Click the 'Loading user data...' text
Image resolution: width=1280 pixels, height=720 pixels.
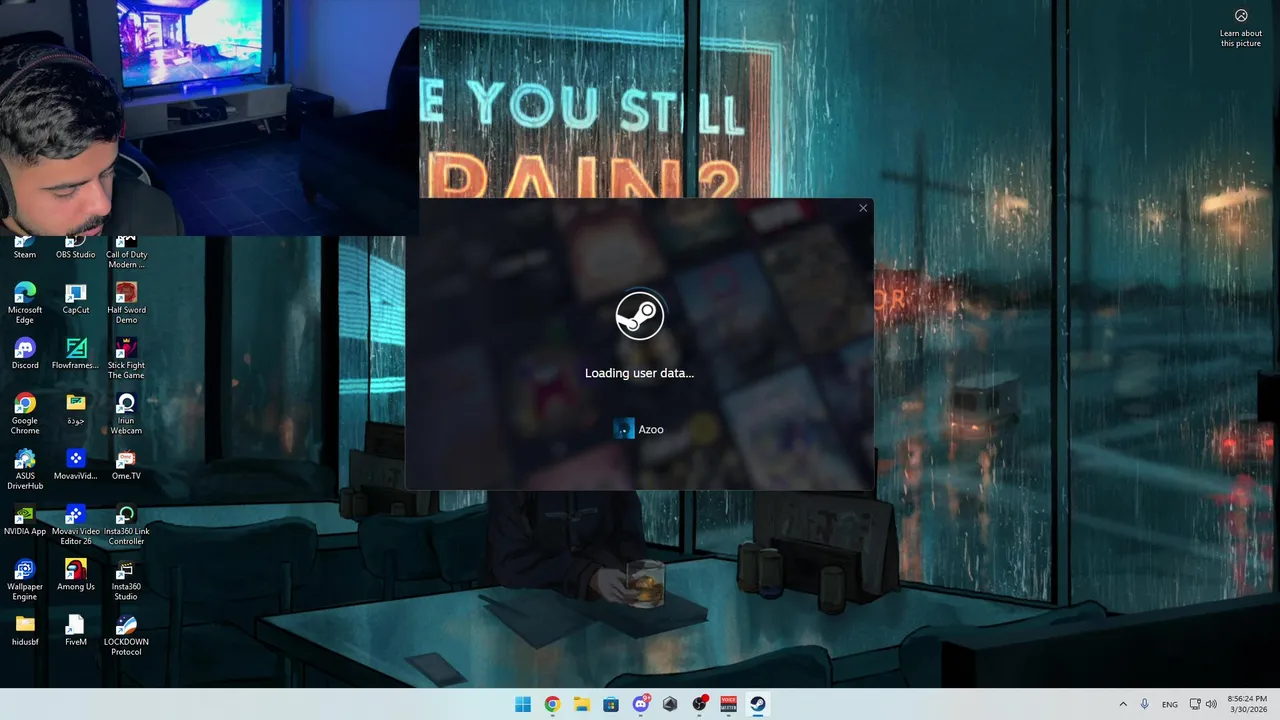click(639, 373)
